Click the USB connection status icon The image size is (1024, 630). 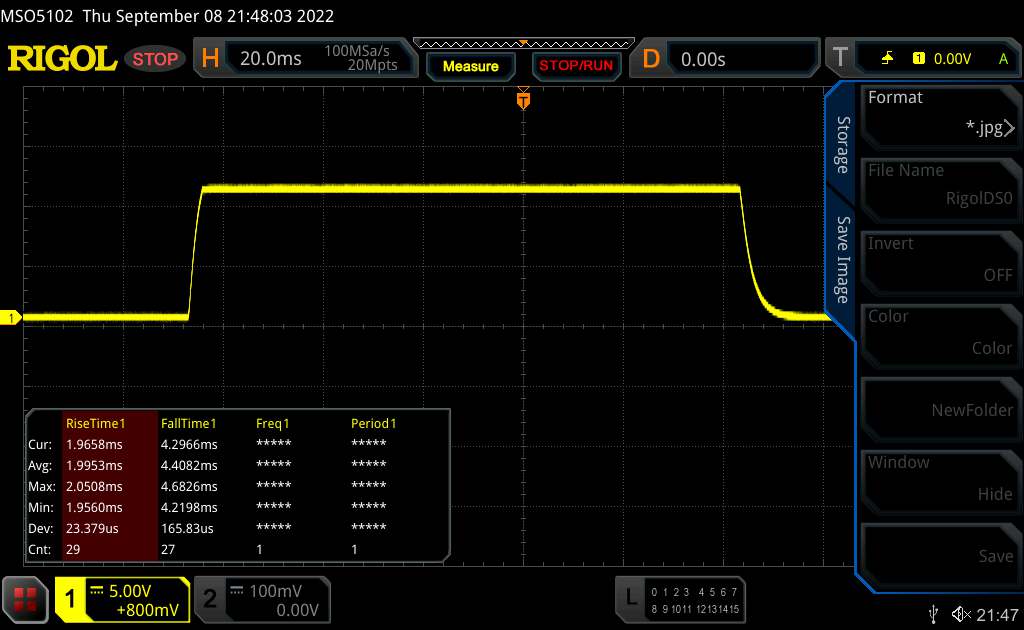[933, 614]
